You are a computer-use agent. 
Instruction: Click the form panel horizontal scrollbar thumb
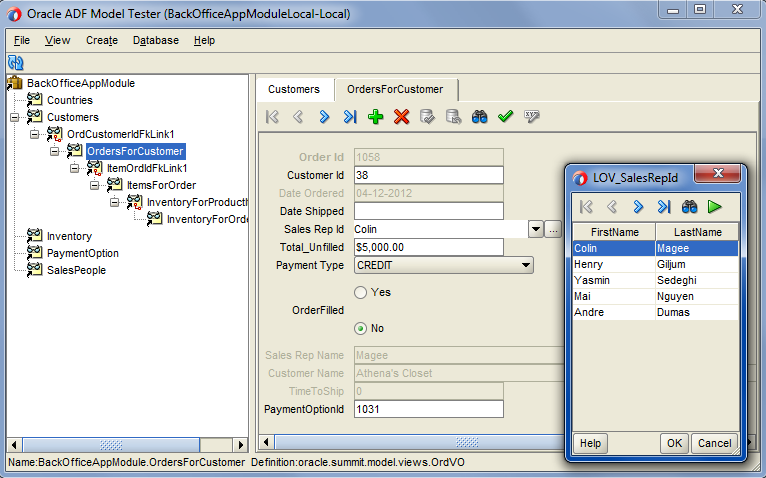420,442
